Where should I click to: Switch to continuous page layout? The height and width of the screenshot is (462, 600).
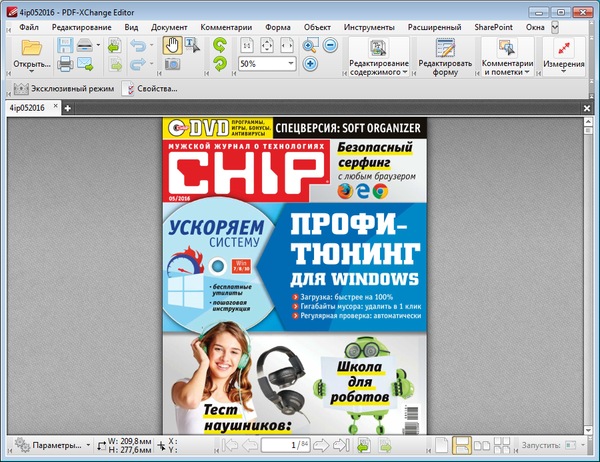(462, 444)
